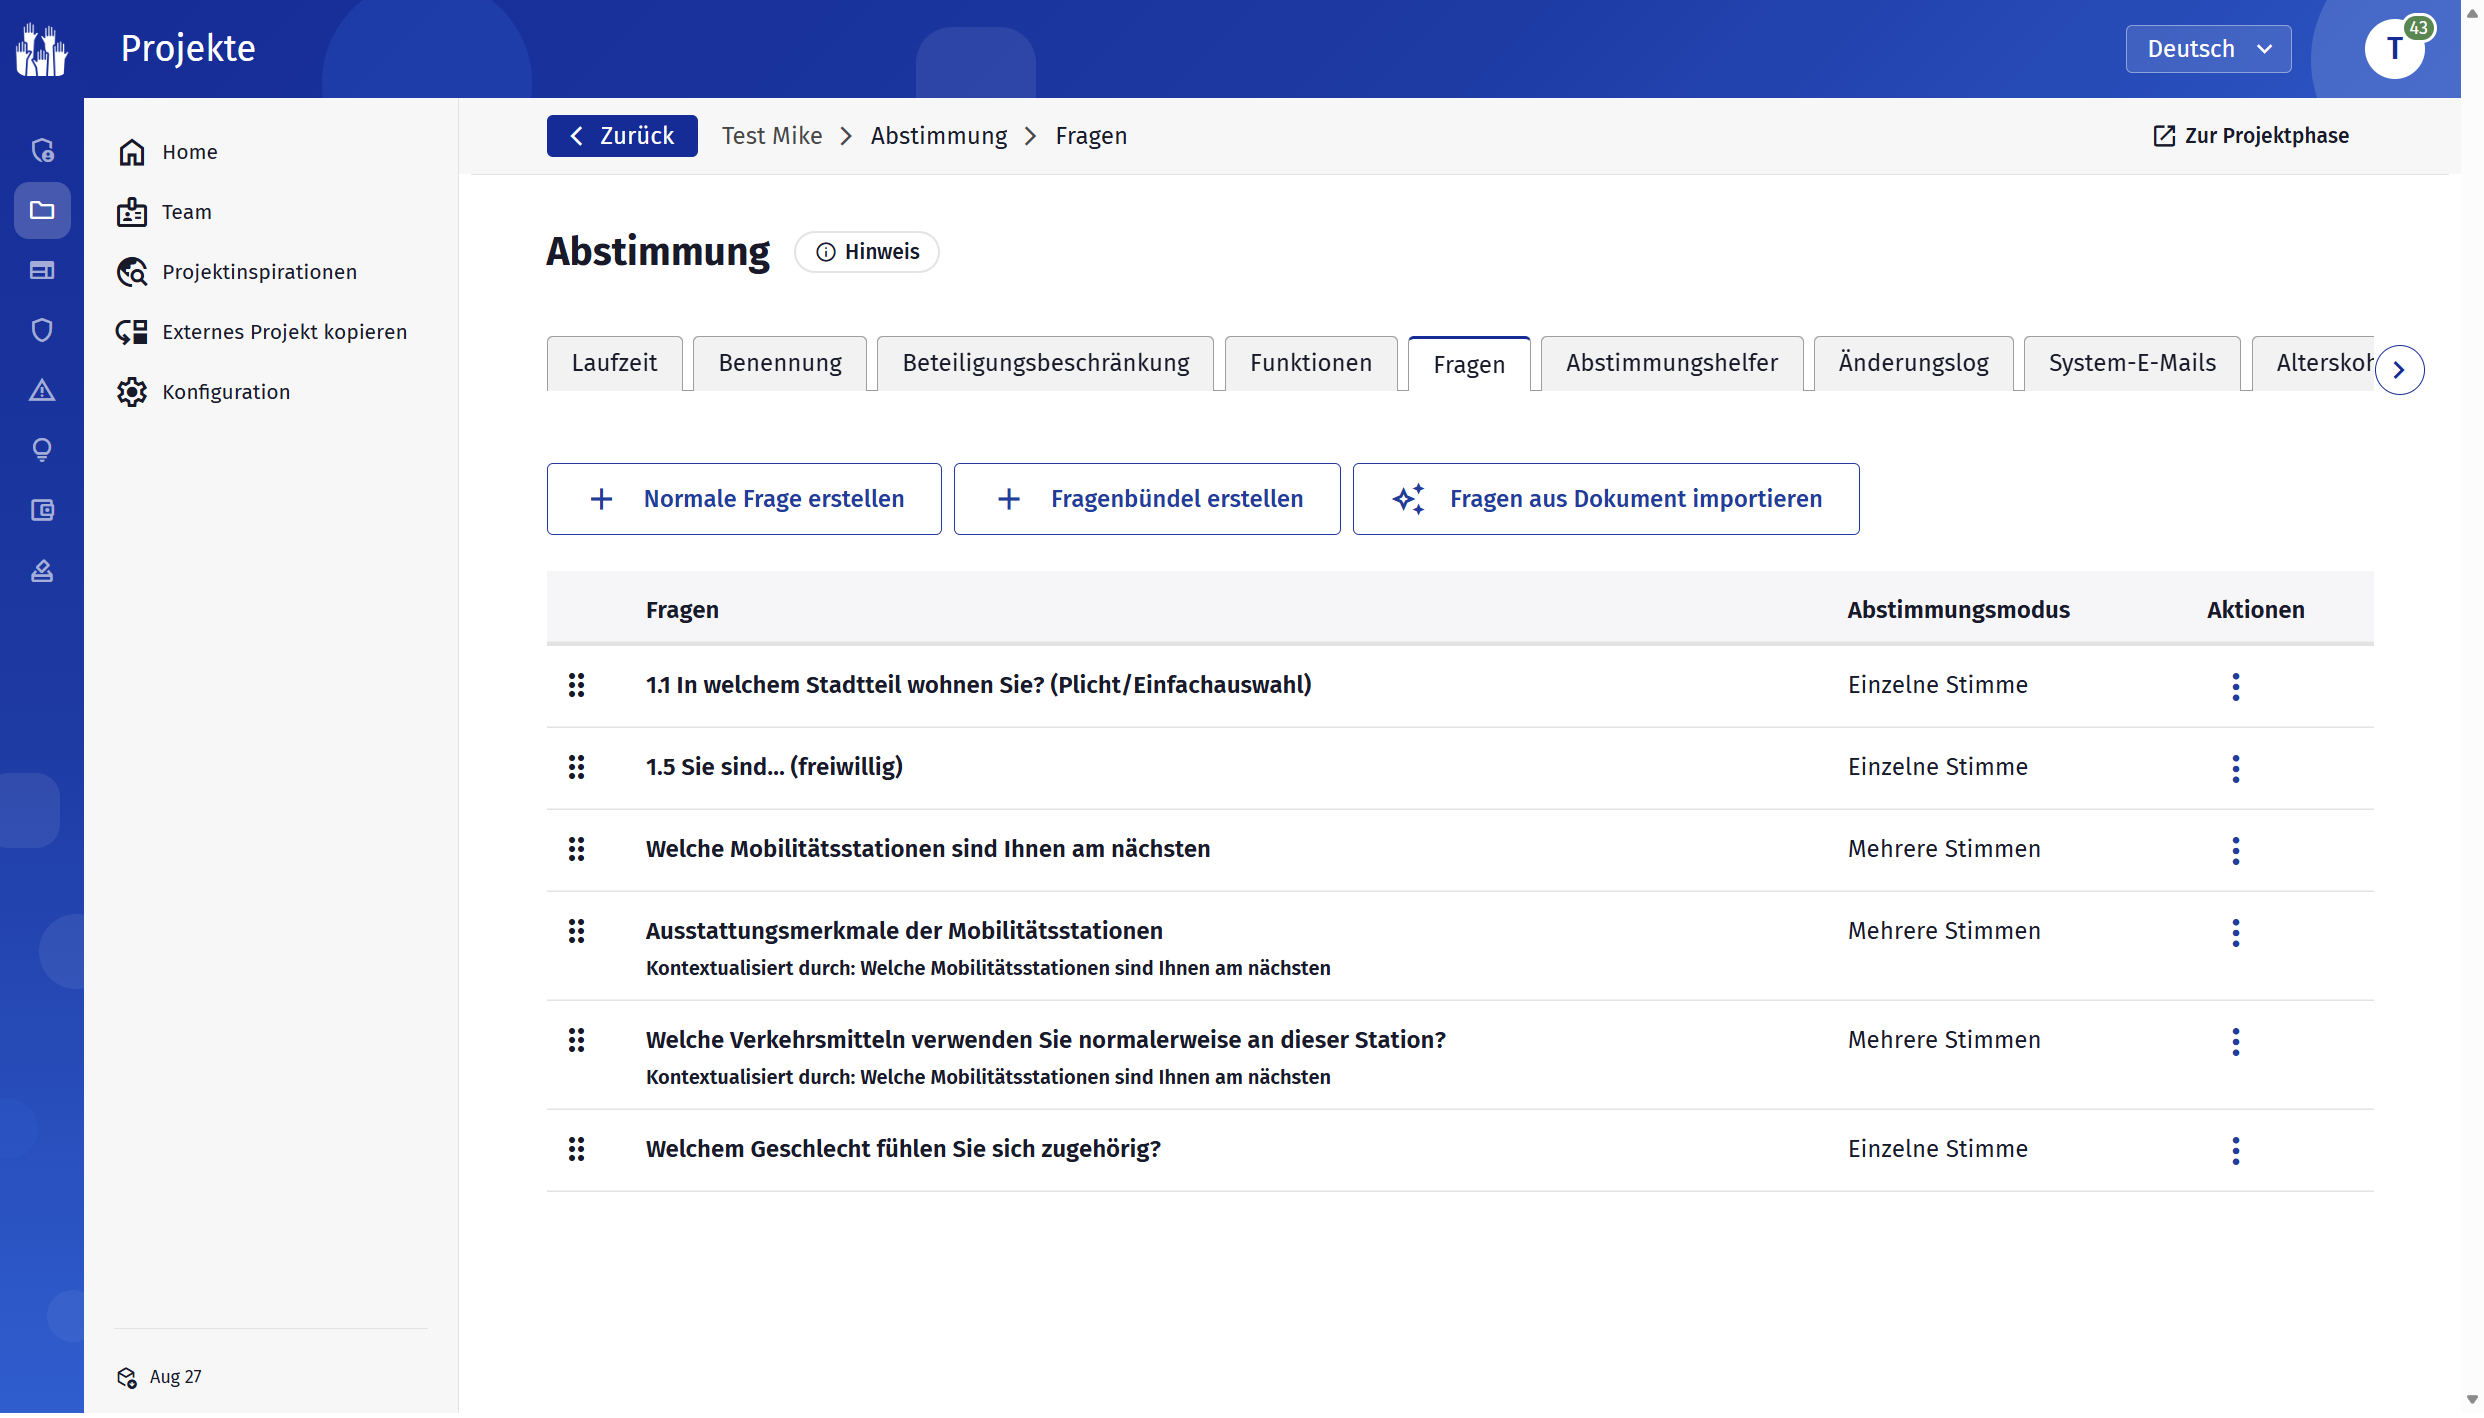Open the lightbulb ideas rail icon
2484x1418 pixels.
point(42,450)
